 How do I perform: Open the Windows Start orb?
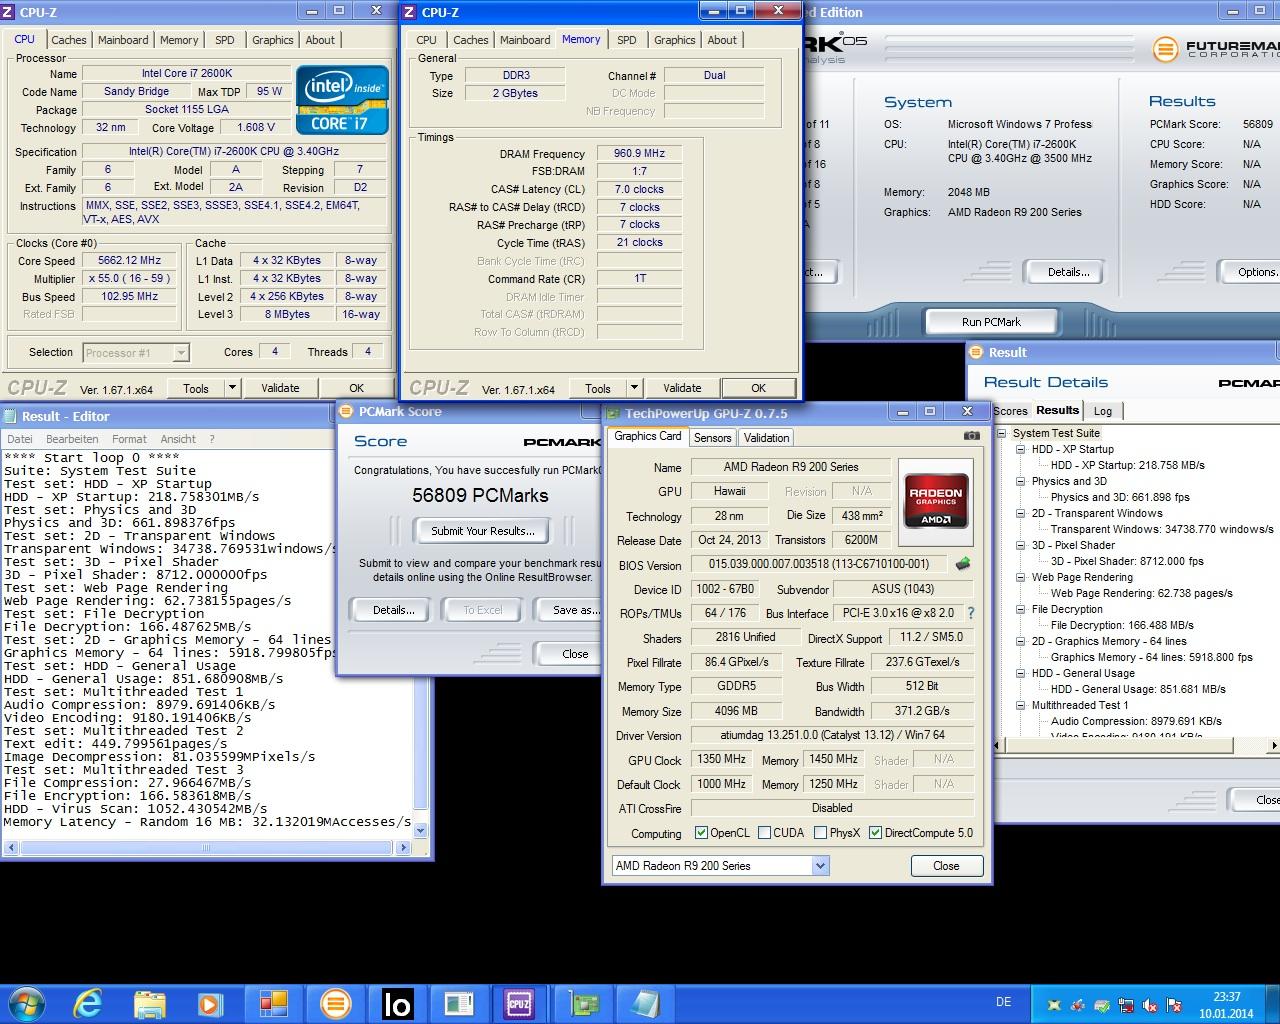[x=25, y=1003]
